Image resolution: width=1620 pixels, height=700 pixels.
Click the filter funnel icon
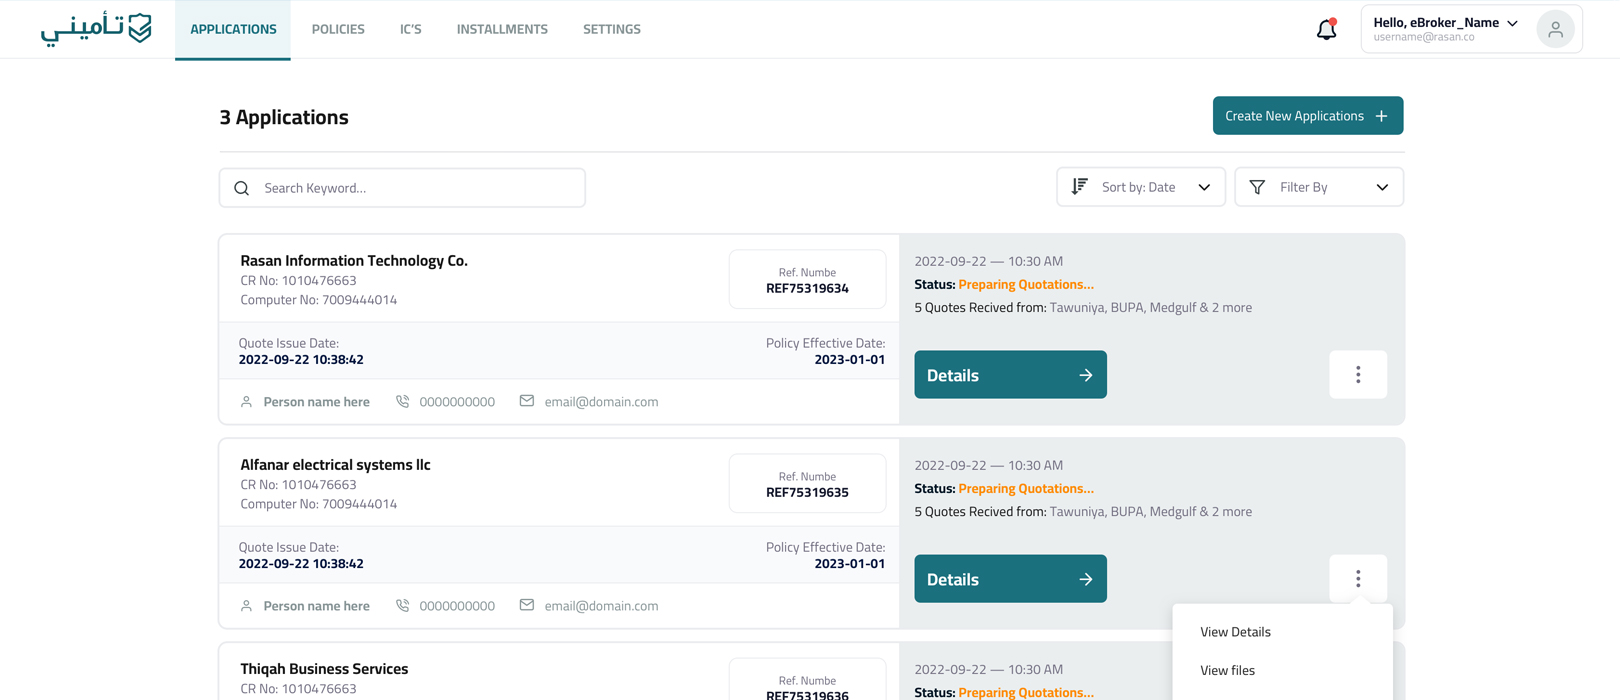tap(1257, 187)
